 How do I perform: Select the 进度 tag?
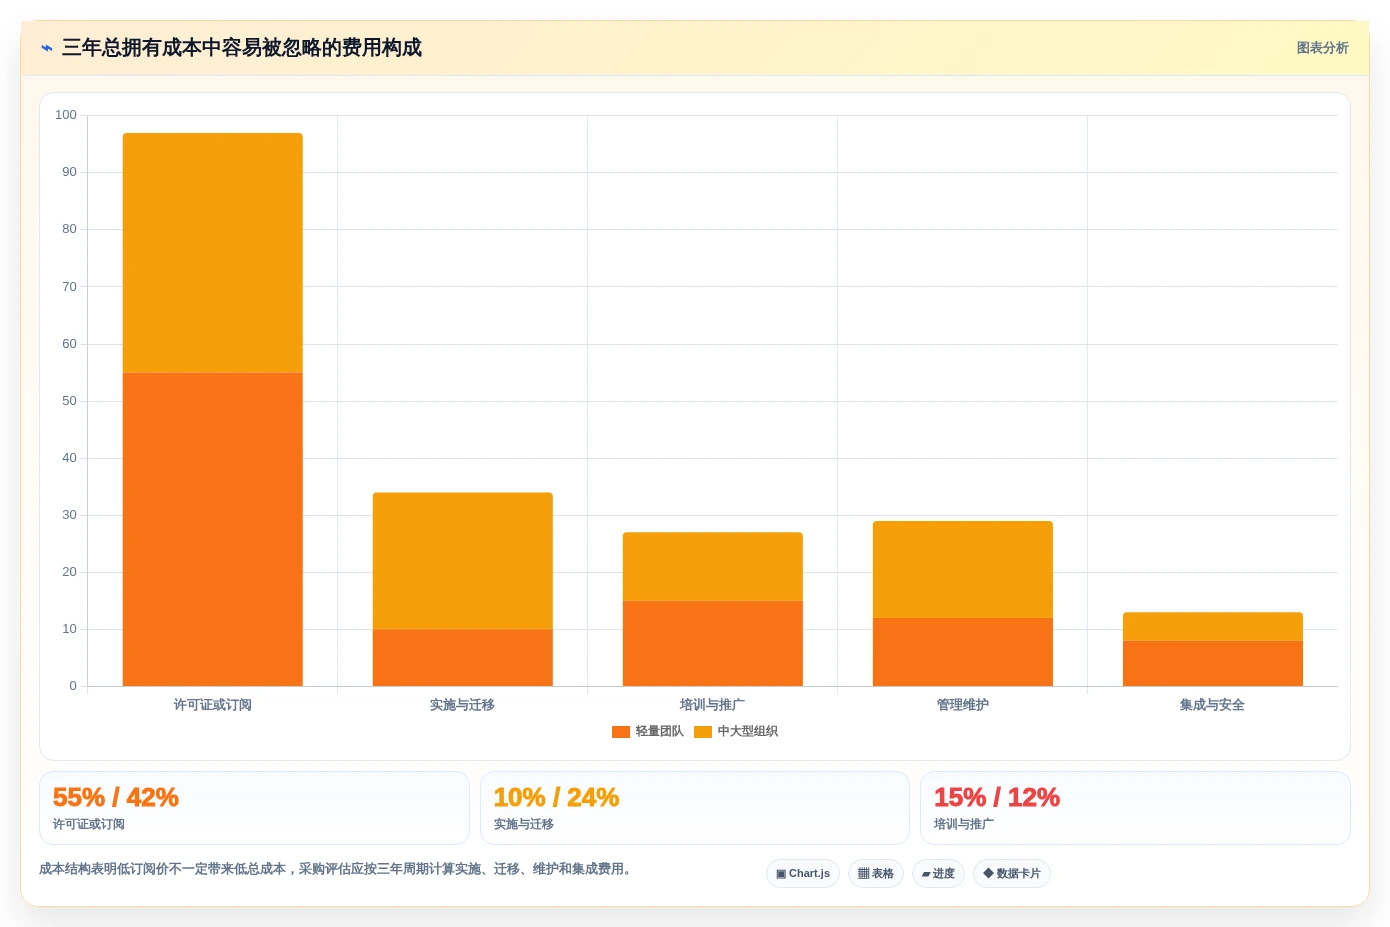pos(938,873)
